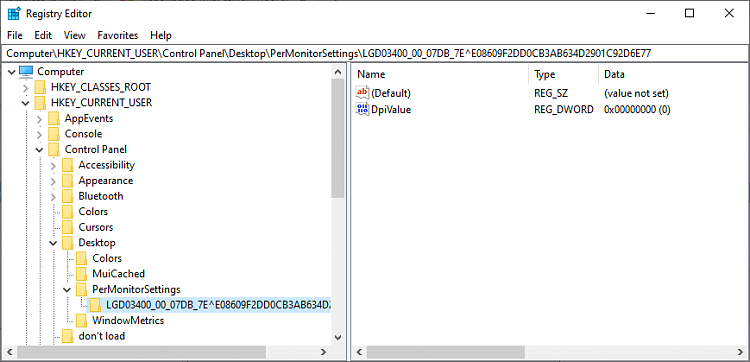Select the LGD03400_00_07DB_7E key label
Screen dimensions: 750x362
[x=218, y=305]
